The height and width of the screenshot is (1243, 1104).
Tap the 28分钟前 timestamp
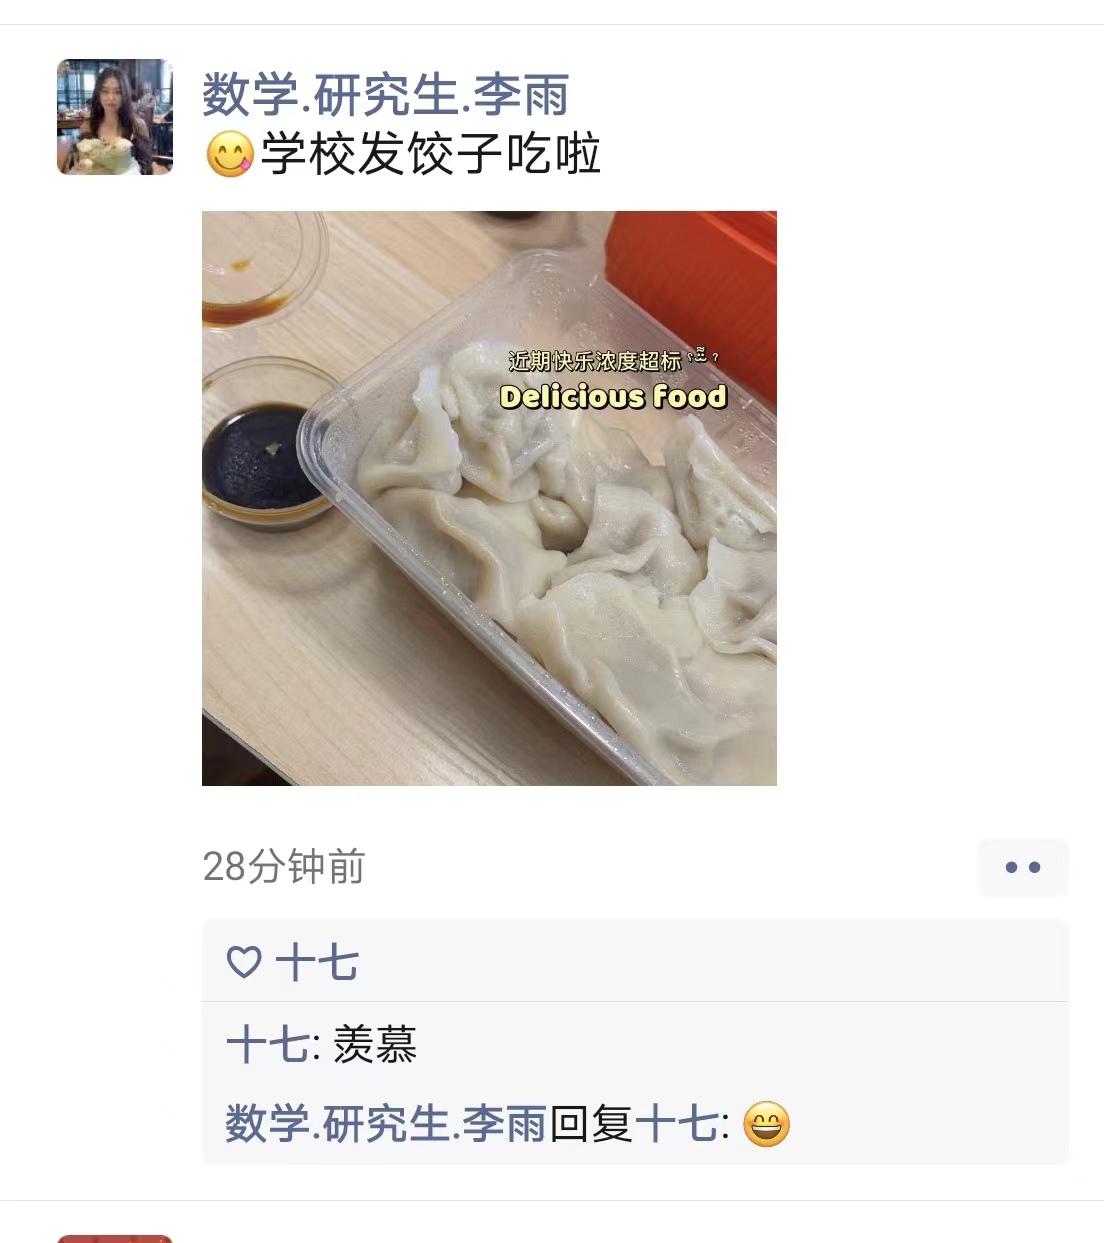(x=284, y=866)
